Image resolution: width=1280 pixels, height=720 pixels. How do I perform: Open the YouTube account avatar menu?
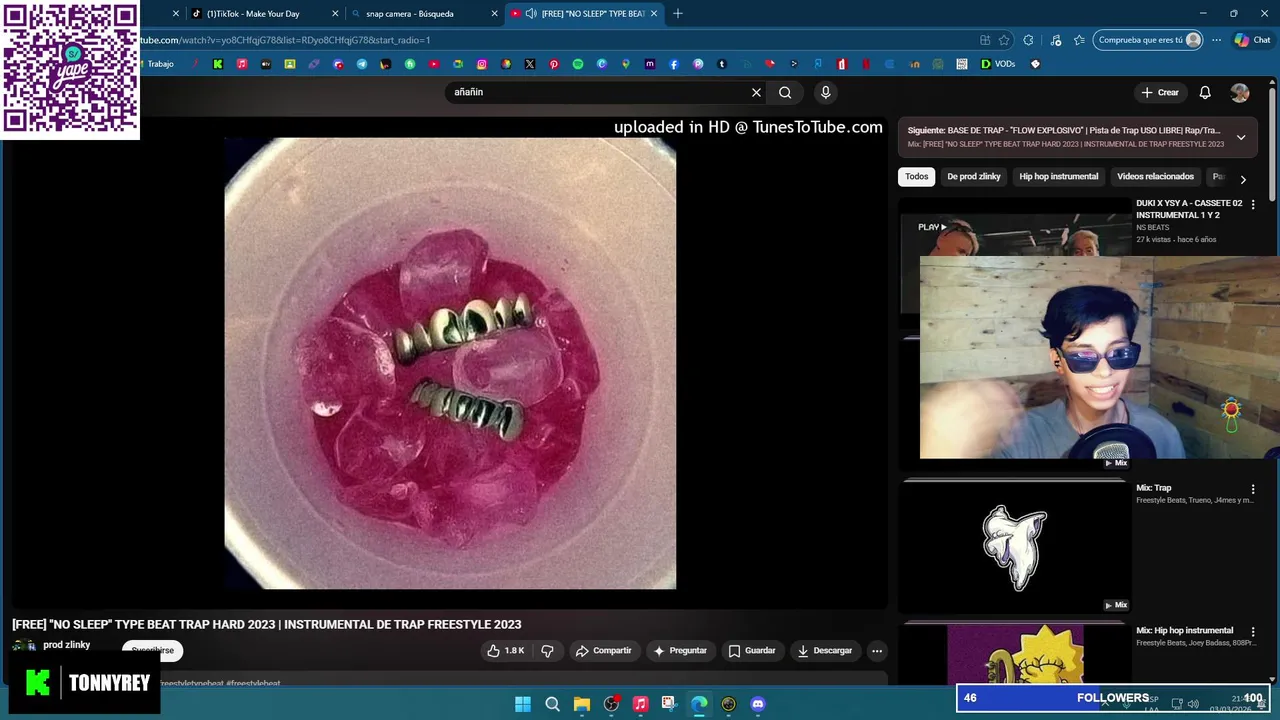click(x=1240, y=92)
